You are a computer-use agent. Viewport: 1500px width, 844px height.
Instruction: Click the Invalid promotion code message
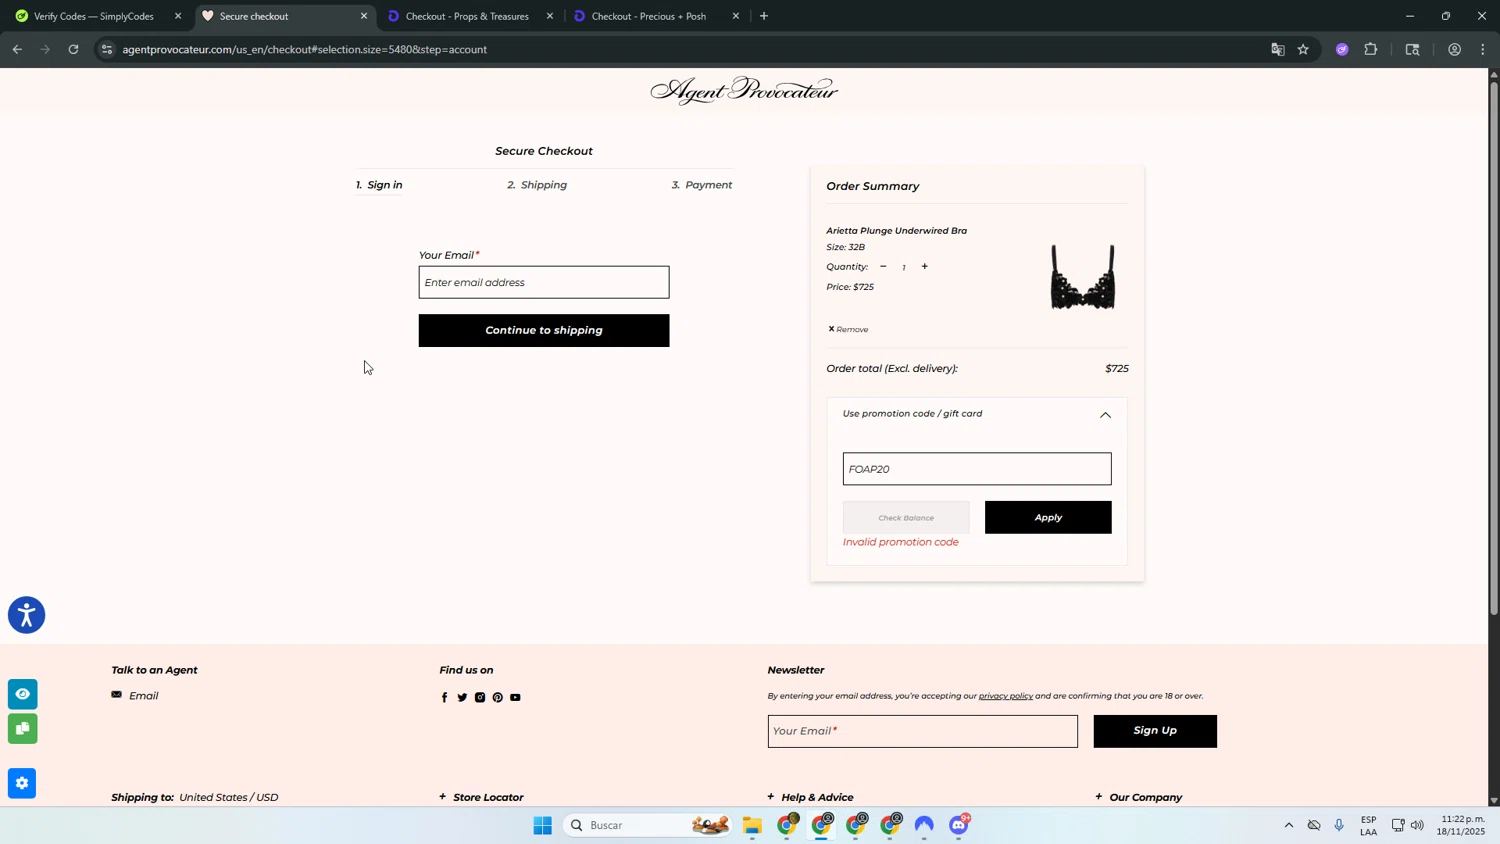click(900, 542)
